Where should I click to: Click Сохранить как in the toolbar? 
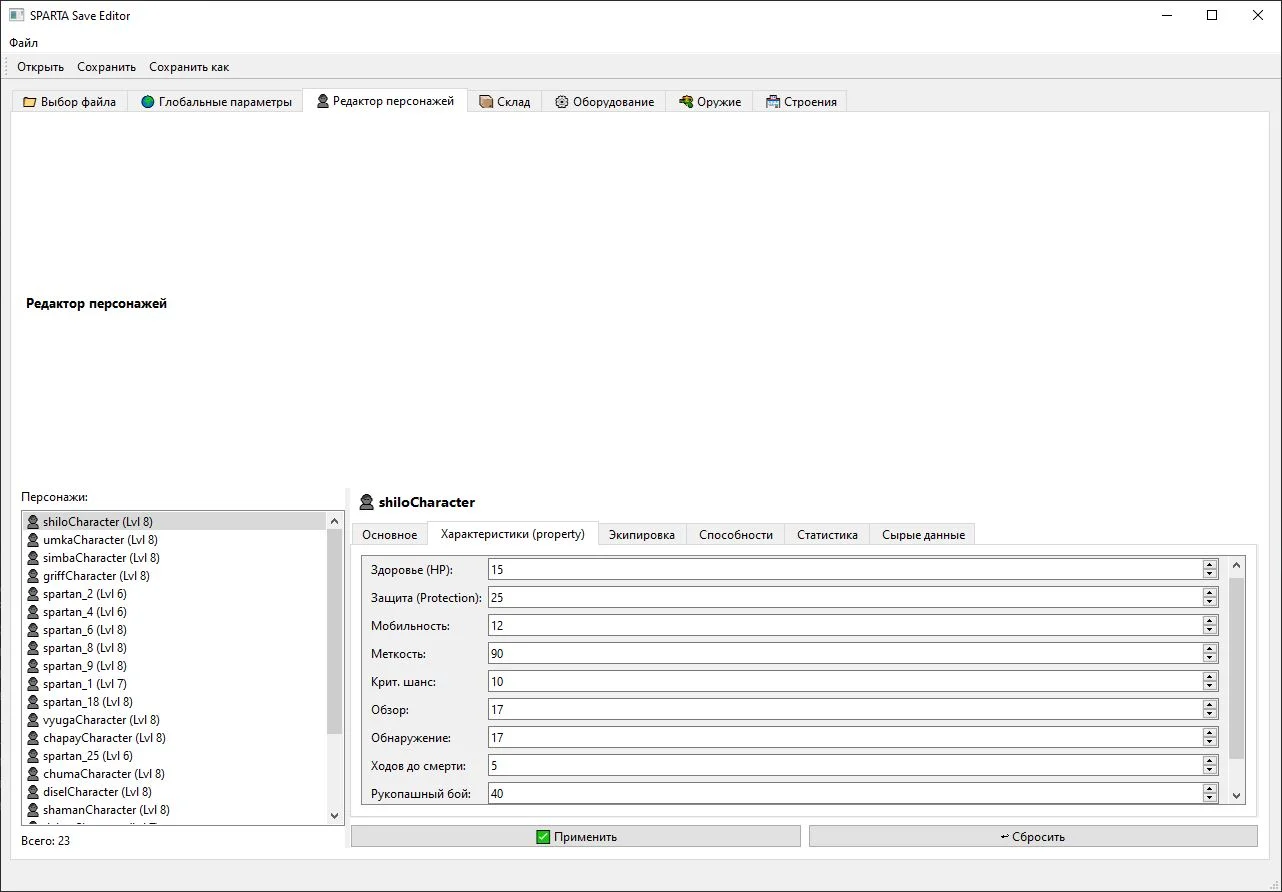click(x=189, y=67)
